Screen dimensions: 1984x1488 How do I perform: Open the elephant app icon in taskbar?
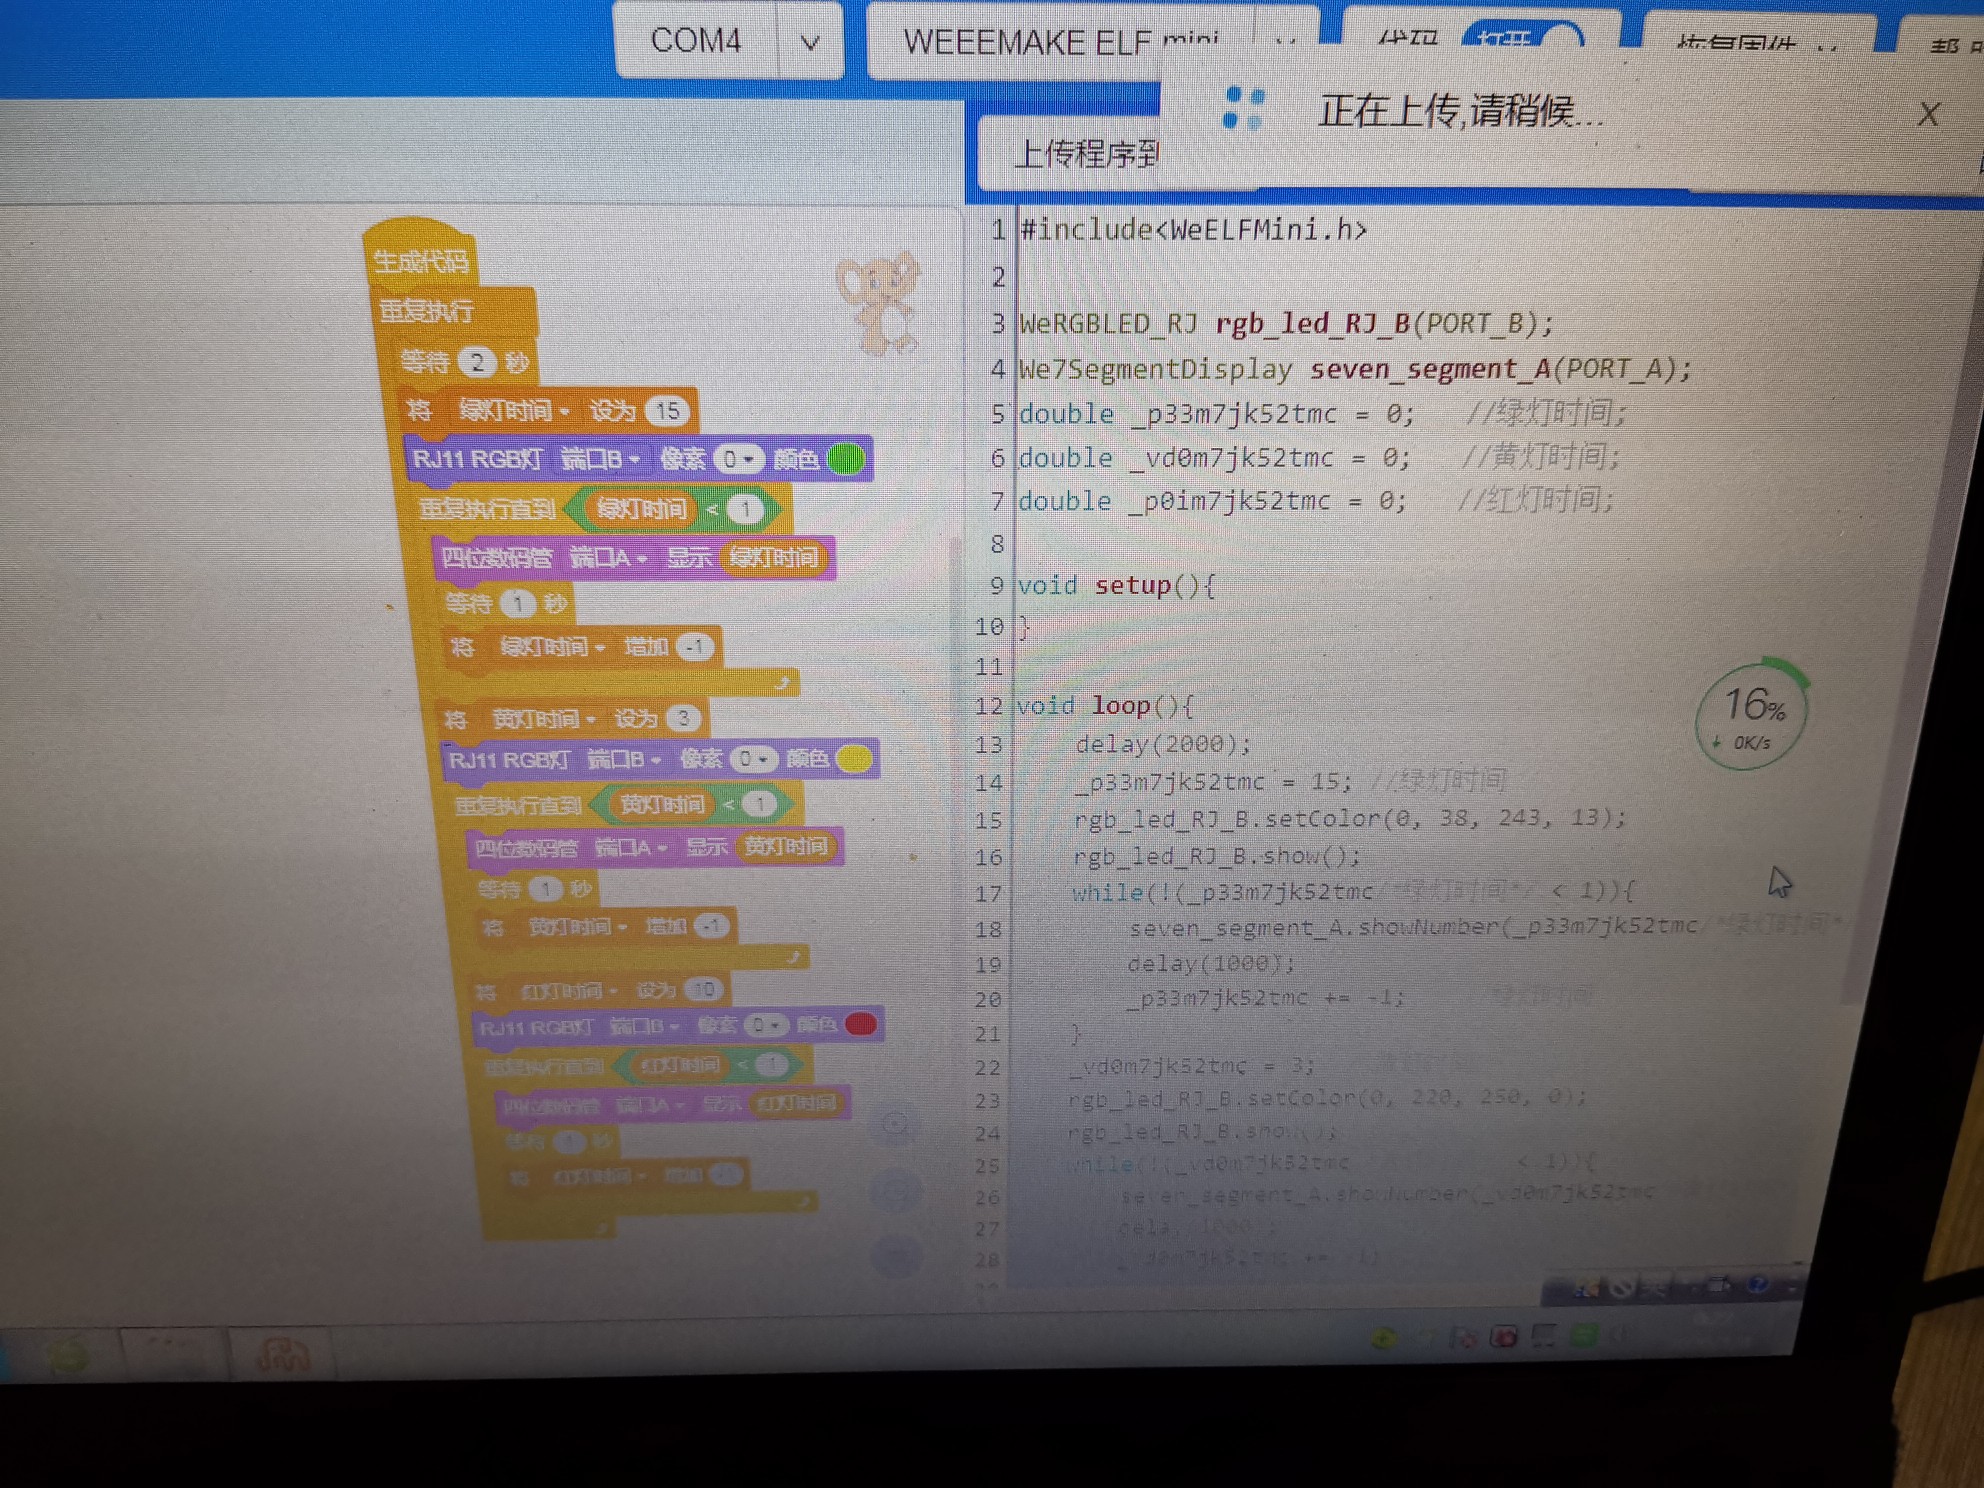(283, 1354)
